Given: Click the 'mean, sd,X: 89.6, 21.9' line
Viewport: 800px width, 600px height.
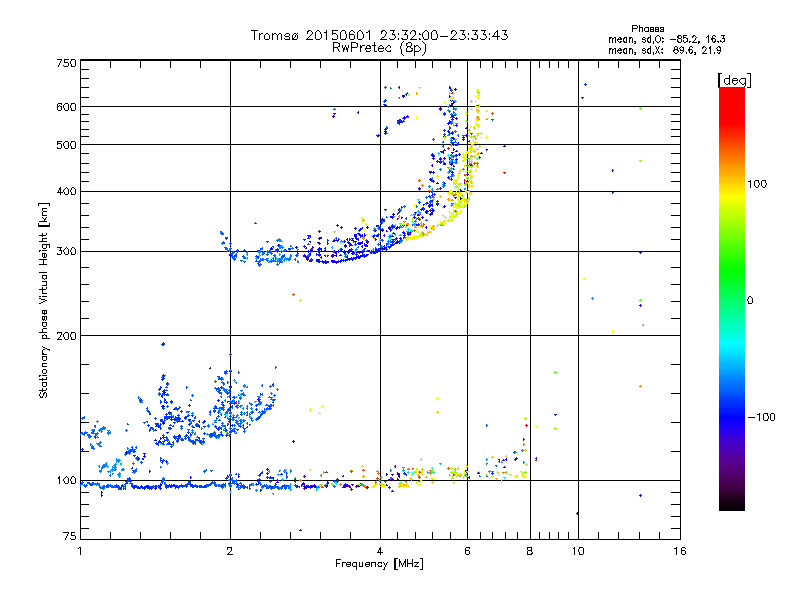Looking at the screenshot, I should [x=665, y=50].
